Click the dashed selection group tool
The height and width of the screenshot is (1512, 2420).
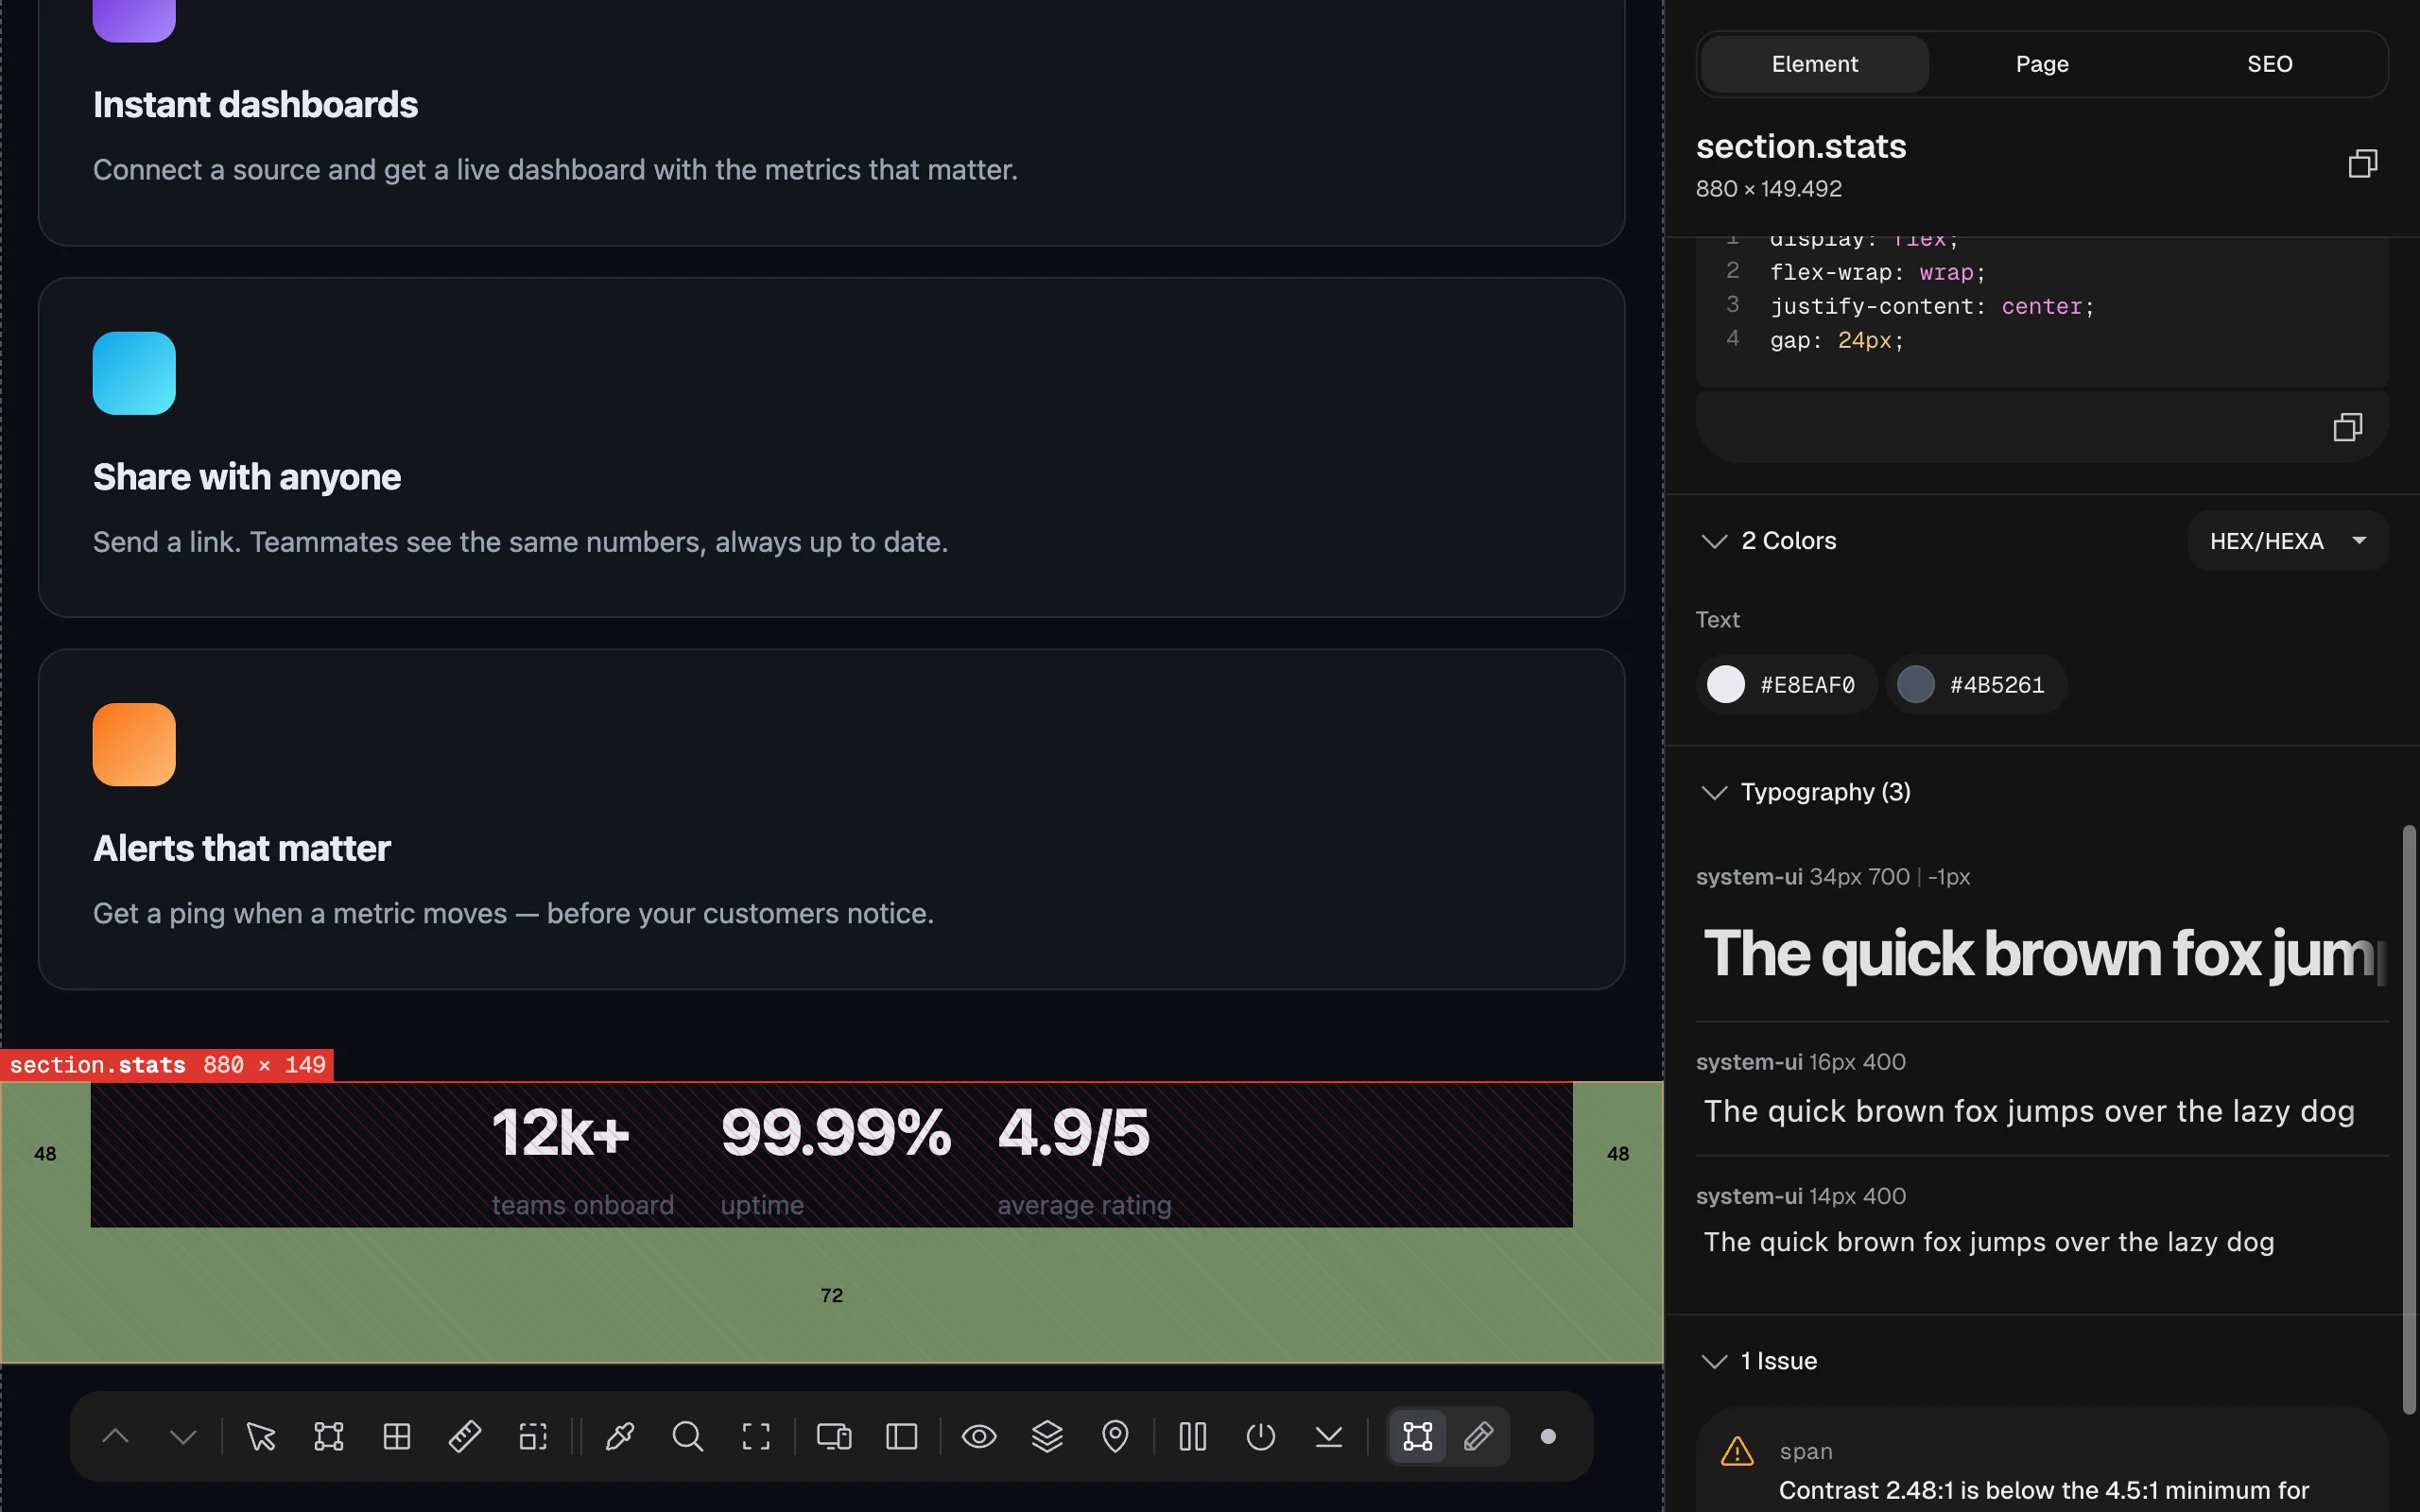click(533, 1437)
